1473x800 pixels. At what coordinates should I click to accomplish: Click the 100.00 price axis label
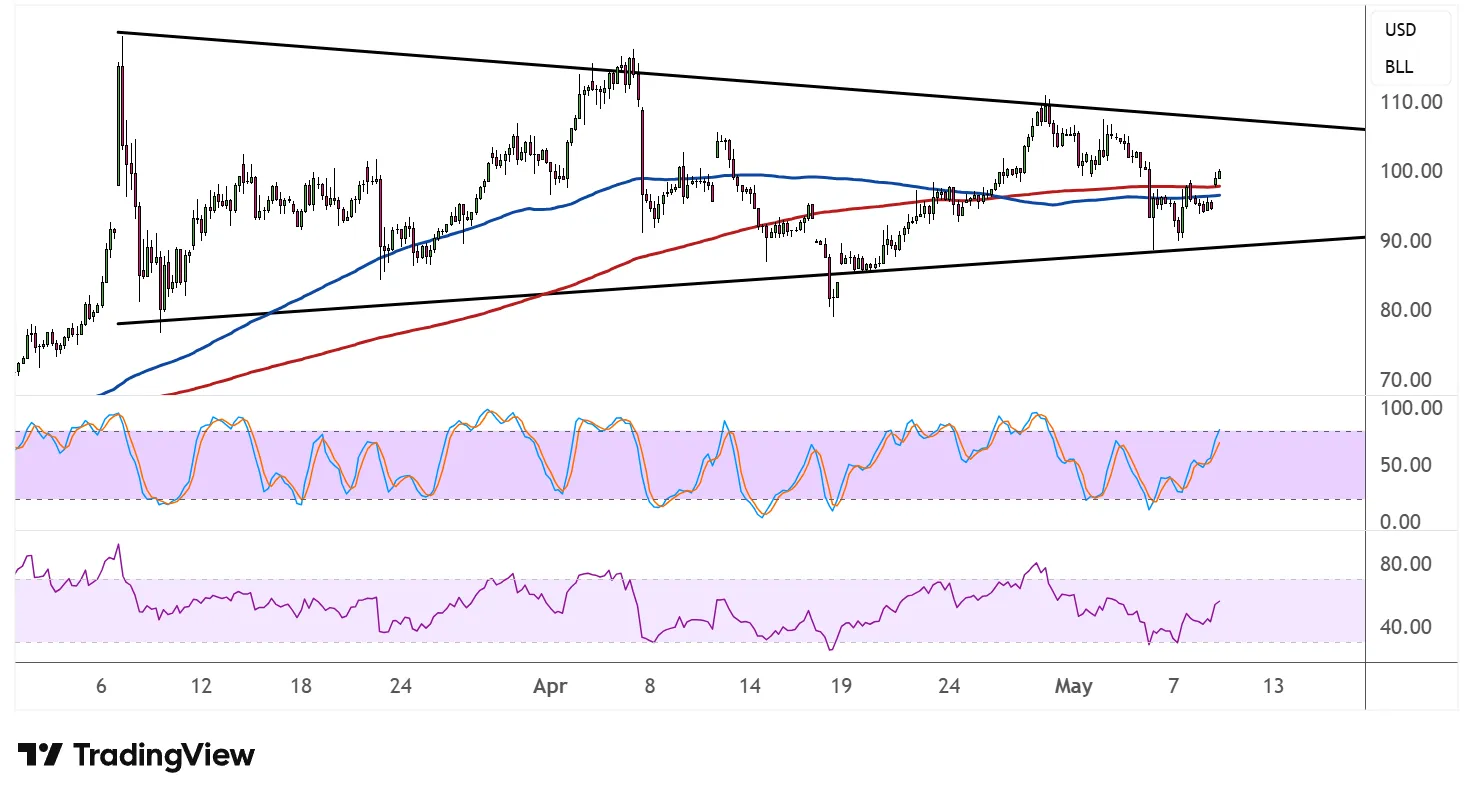pyautogui.click(x=1413, y=171)
